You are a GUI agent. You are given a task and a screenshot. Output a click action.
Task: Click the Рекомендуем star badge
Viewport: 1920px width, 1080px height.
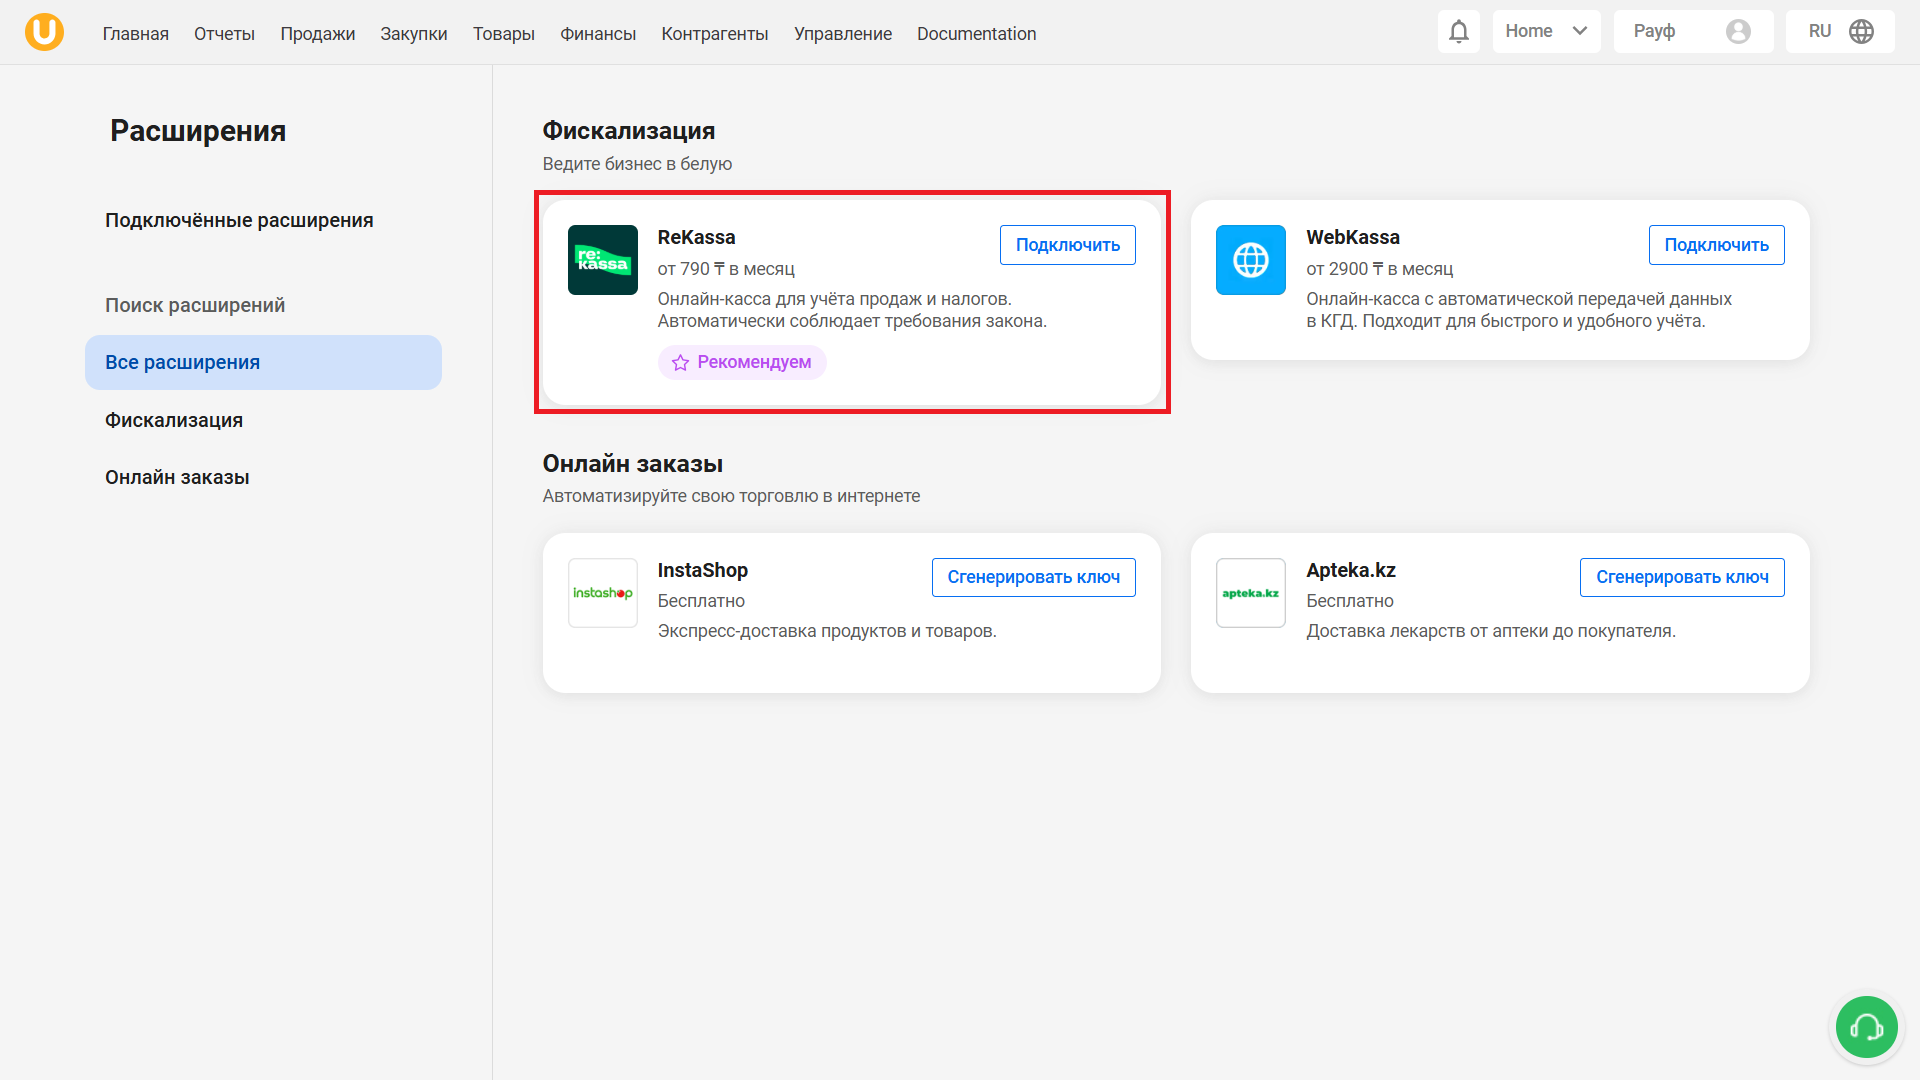tap(741, 362)
